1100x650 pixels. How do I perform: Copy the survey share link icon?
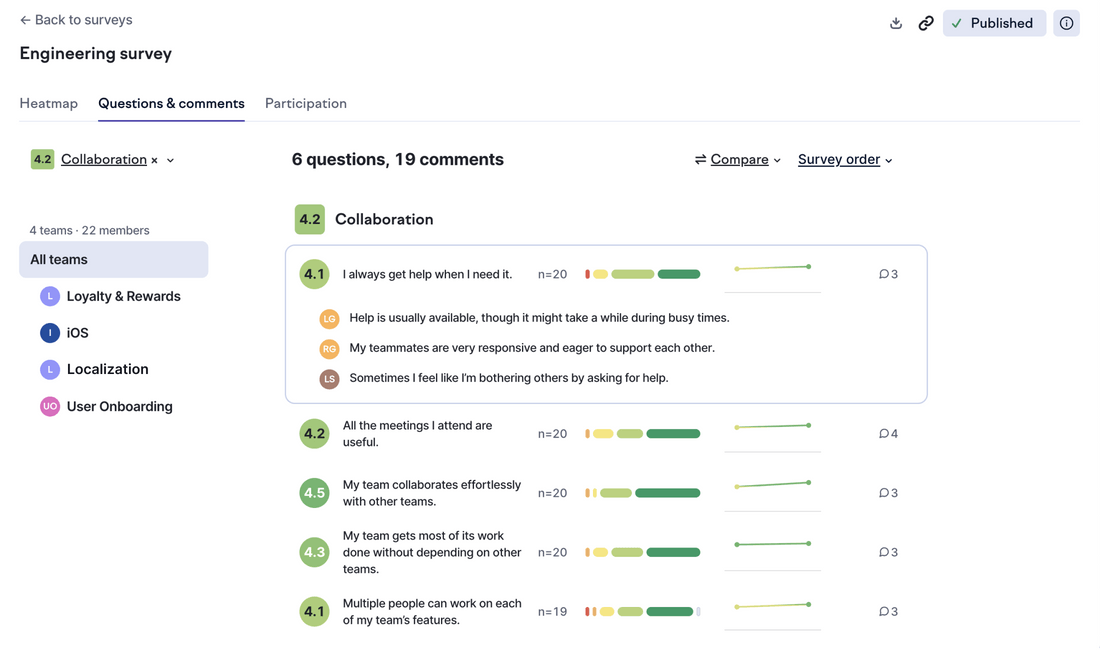[926, 22]
